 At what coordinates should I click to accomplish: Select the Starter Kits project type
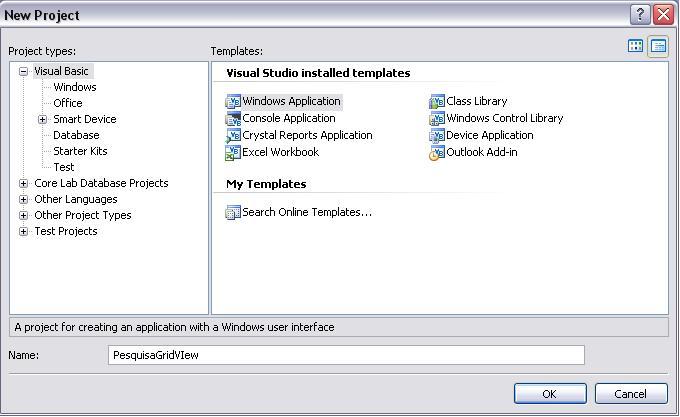pos(80,151)
